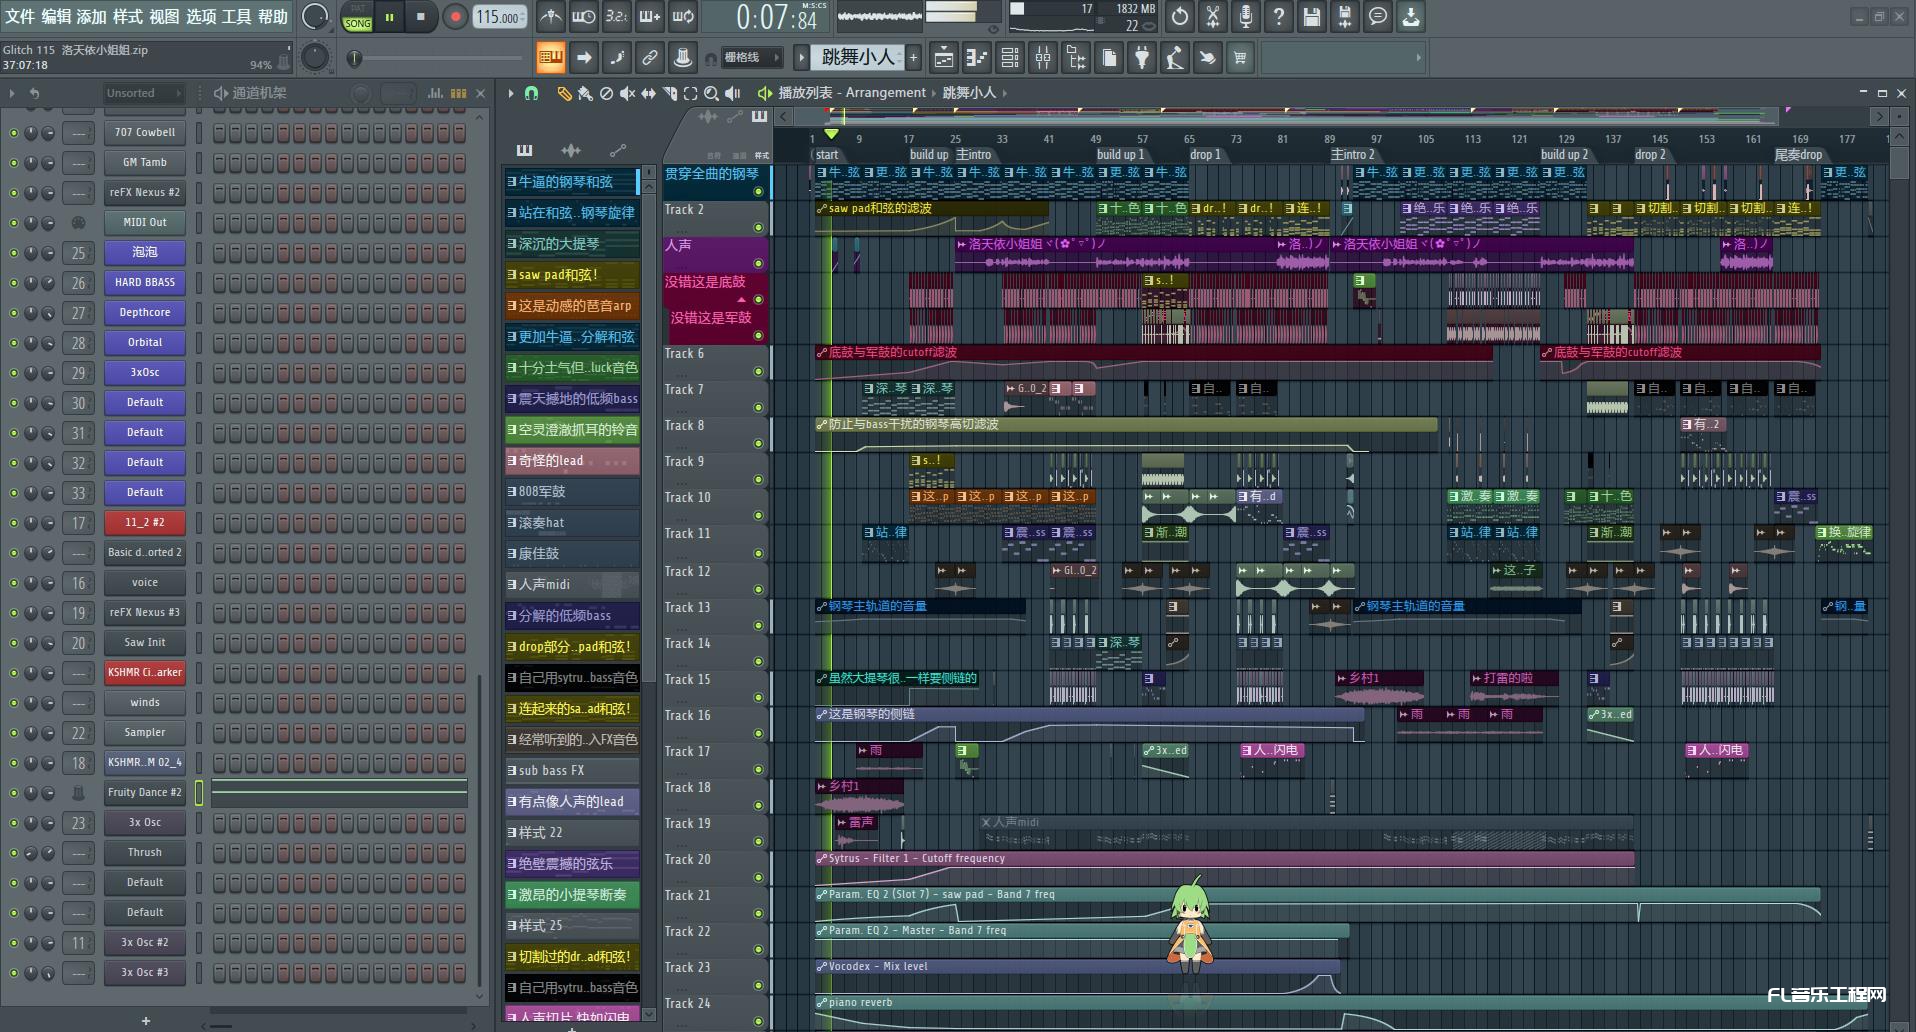Pause playback with the pause button
This screenshot has width=1916, height=1032.
pyautogui.click(x=389, y=17)
